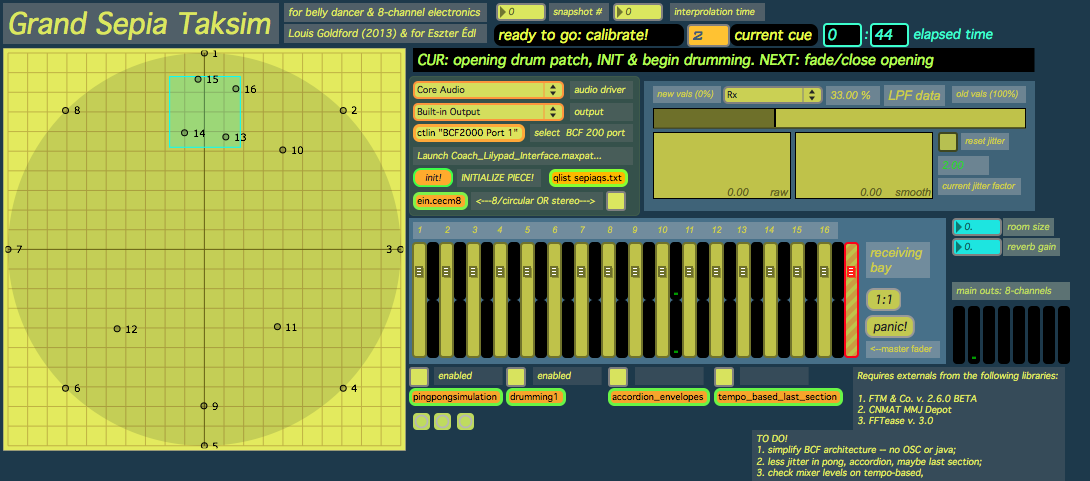The height and width of the screenshot is (481, 1090).
Task: Enable the tempo_based_last_section toggle
Action: tap(724, 376)
